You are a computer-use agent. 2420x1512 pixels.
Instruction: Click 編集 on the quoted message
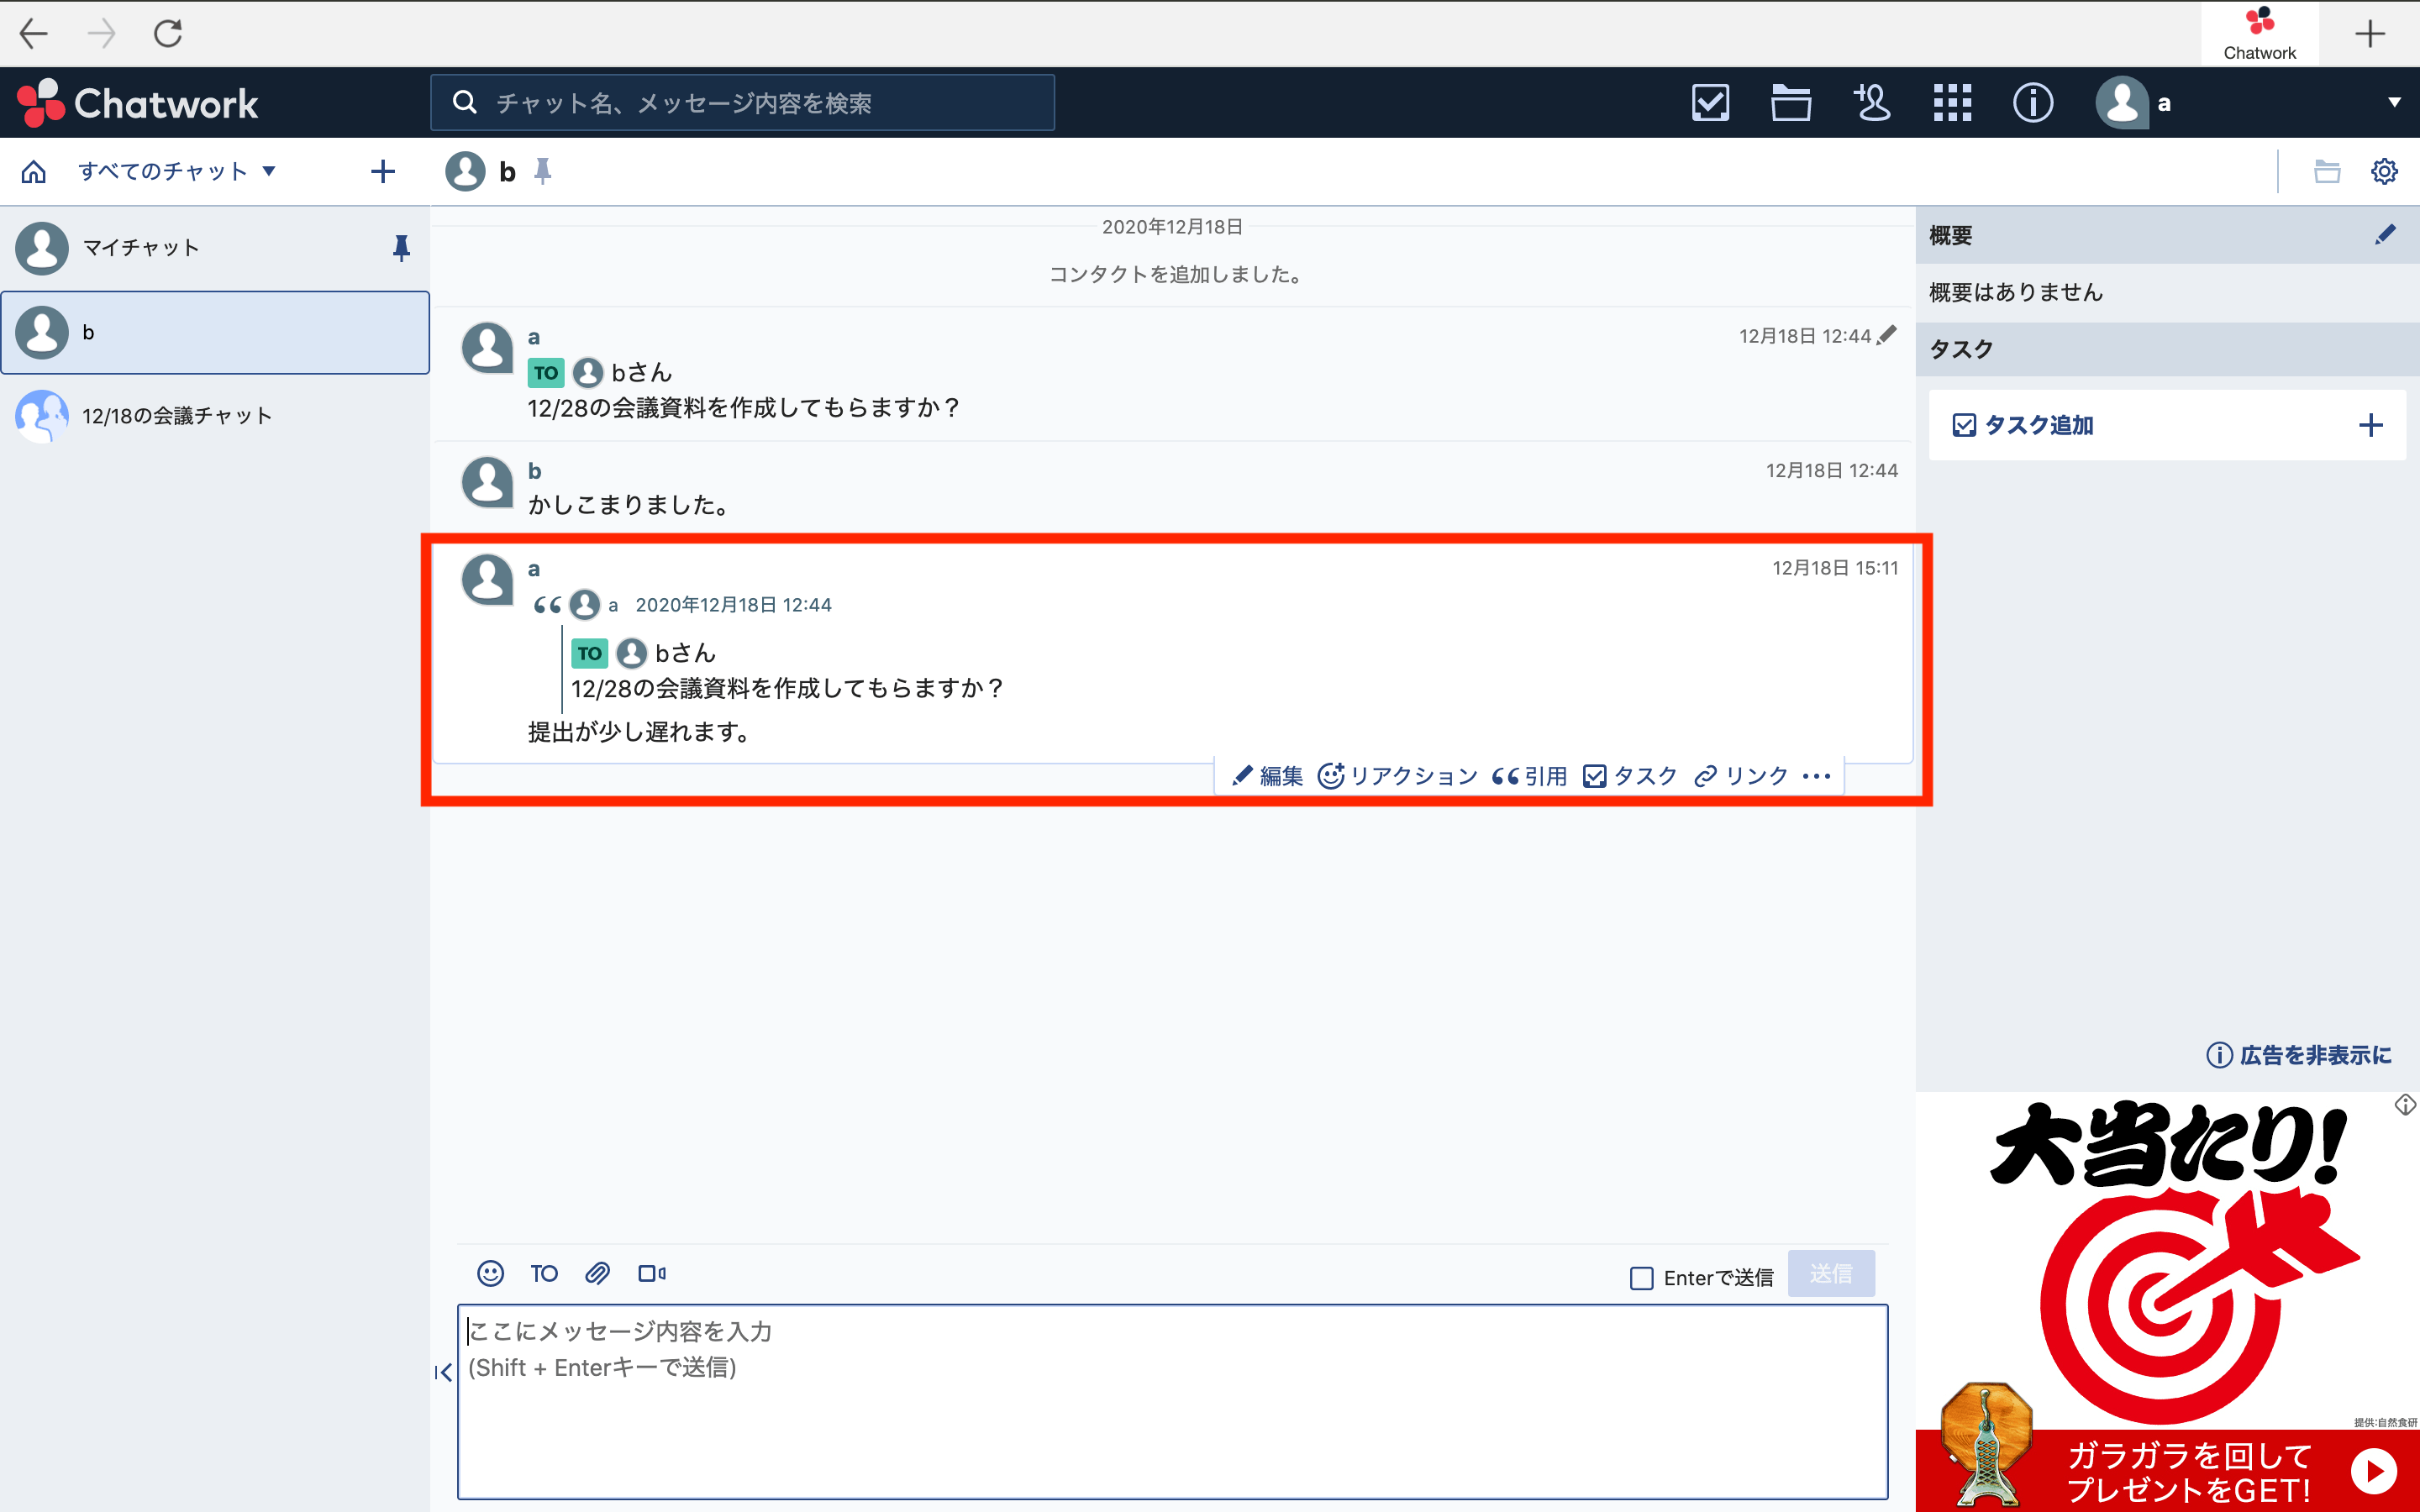[1267, 776]
